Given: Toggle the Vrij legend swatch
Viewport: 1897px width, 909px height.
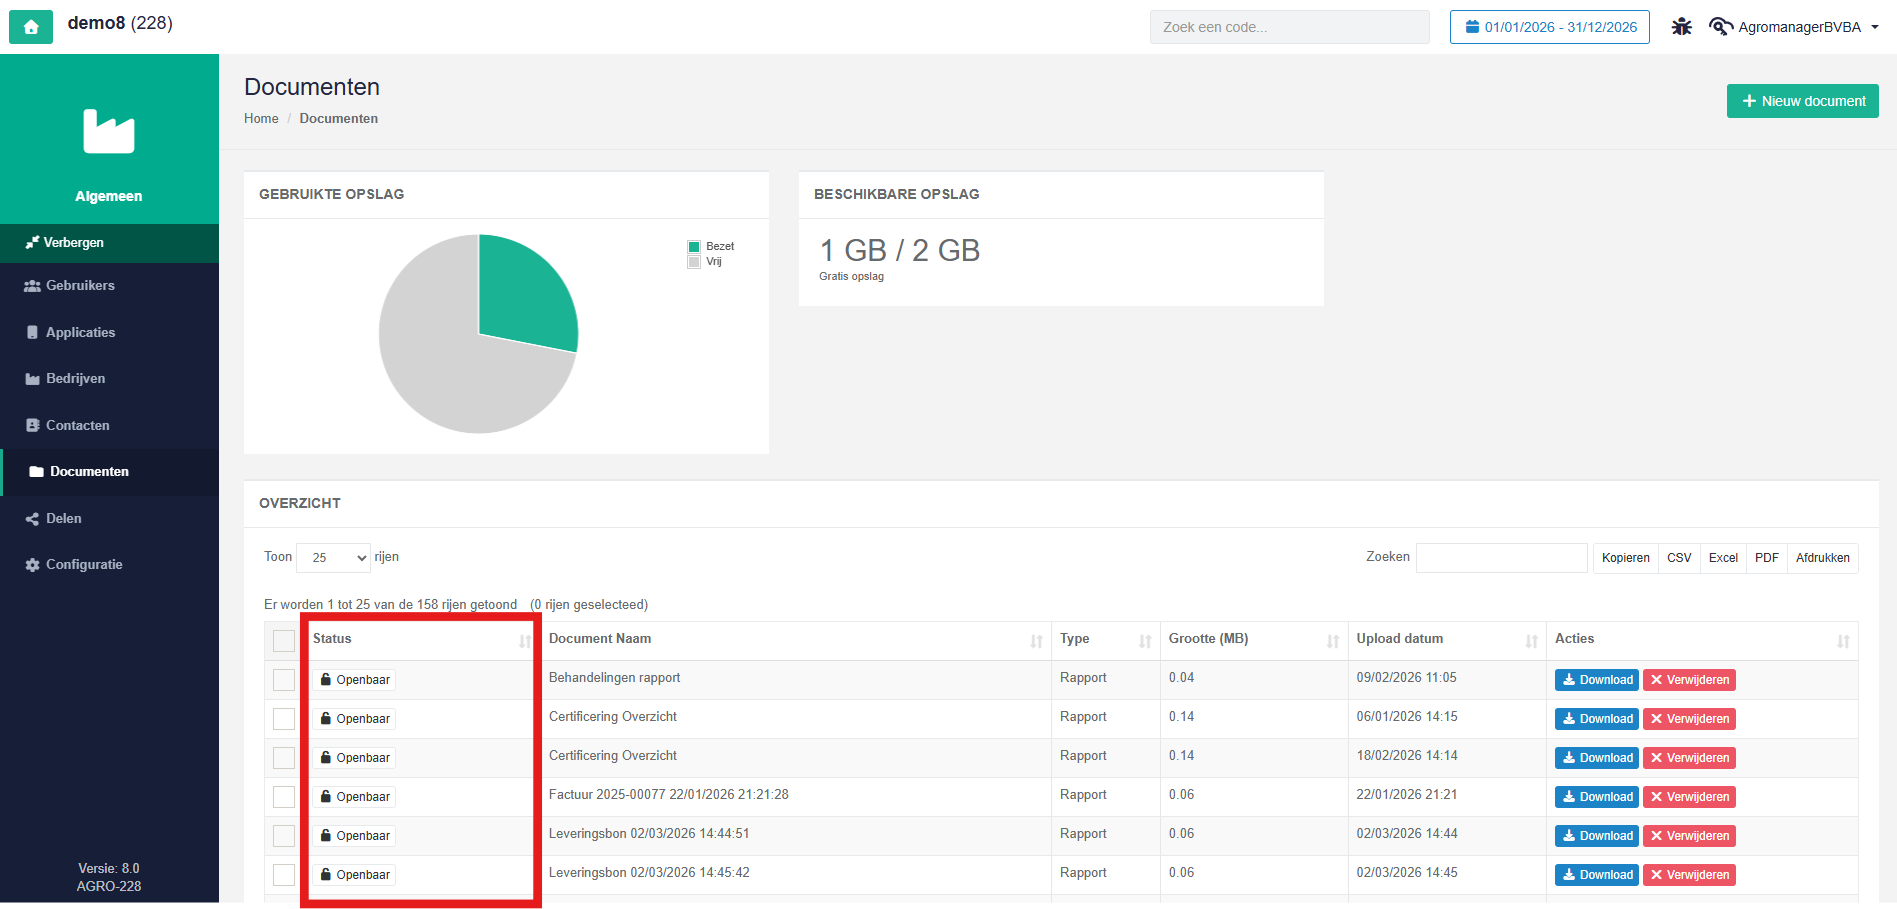Looking at the screenshot, I should pyautogui.click(x=694, y=262).
